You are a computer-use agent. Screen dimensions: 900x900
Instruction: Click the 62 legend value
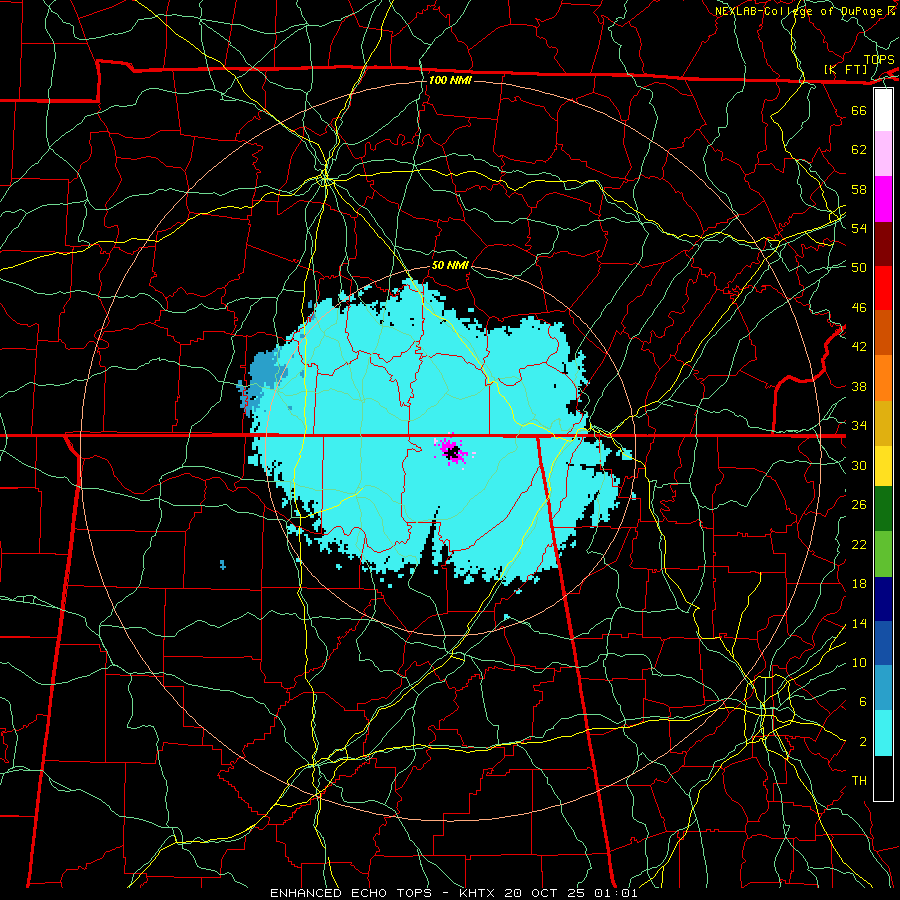point(859,149)
